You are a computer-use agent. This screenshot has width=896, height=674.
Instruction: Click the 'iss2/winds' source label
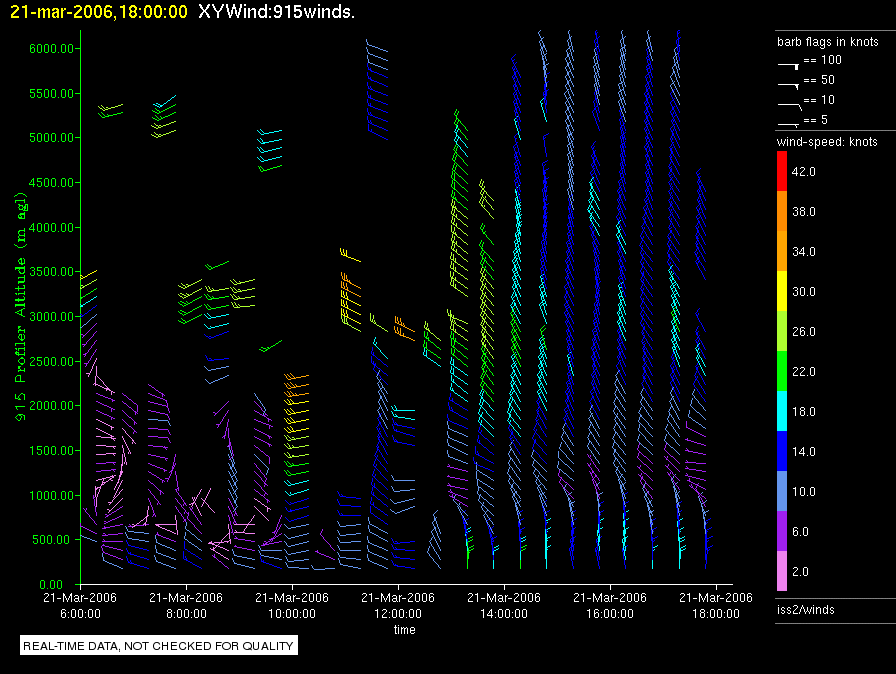[x=806, y=609]
